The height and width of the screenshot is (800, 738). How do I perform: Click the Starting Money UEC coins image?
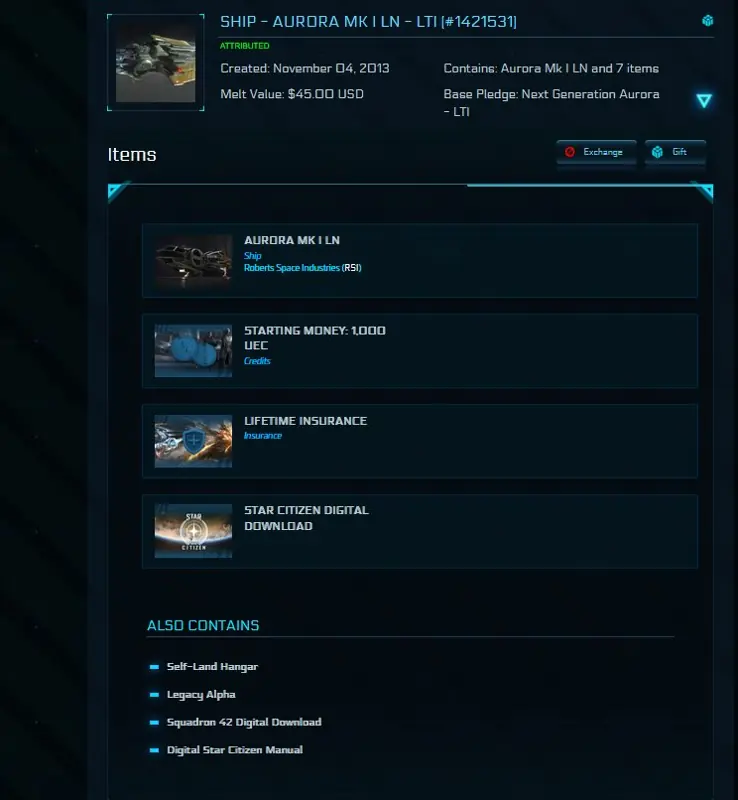pyautogui.click(x=193, y=351)
